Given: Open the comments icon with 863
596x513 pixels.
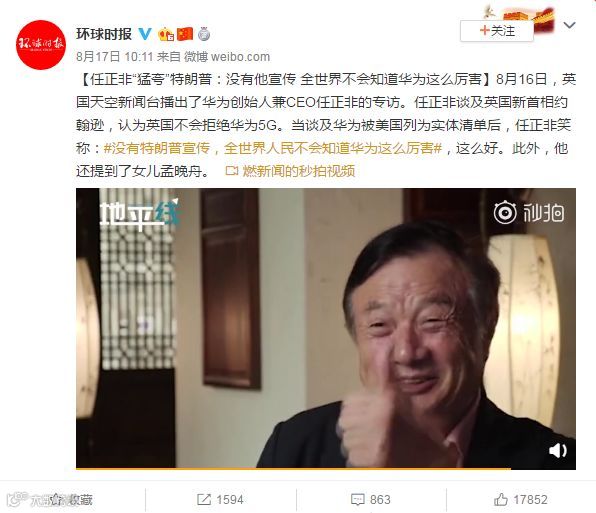Looking at the screenshot, I should (x=371, y=499).
